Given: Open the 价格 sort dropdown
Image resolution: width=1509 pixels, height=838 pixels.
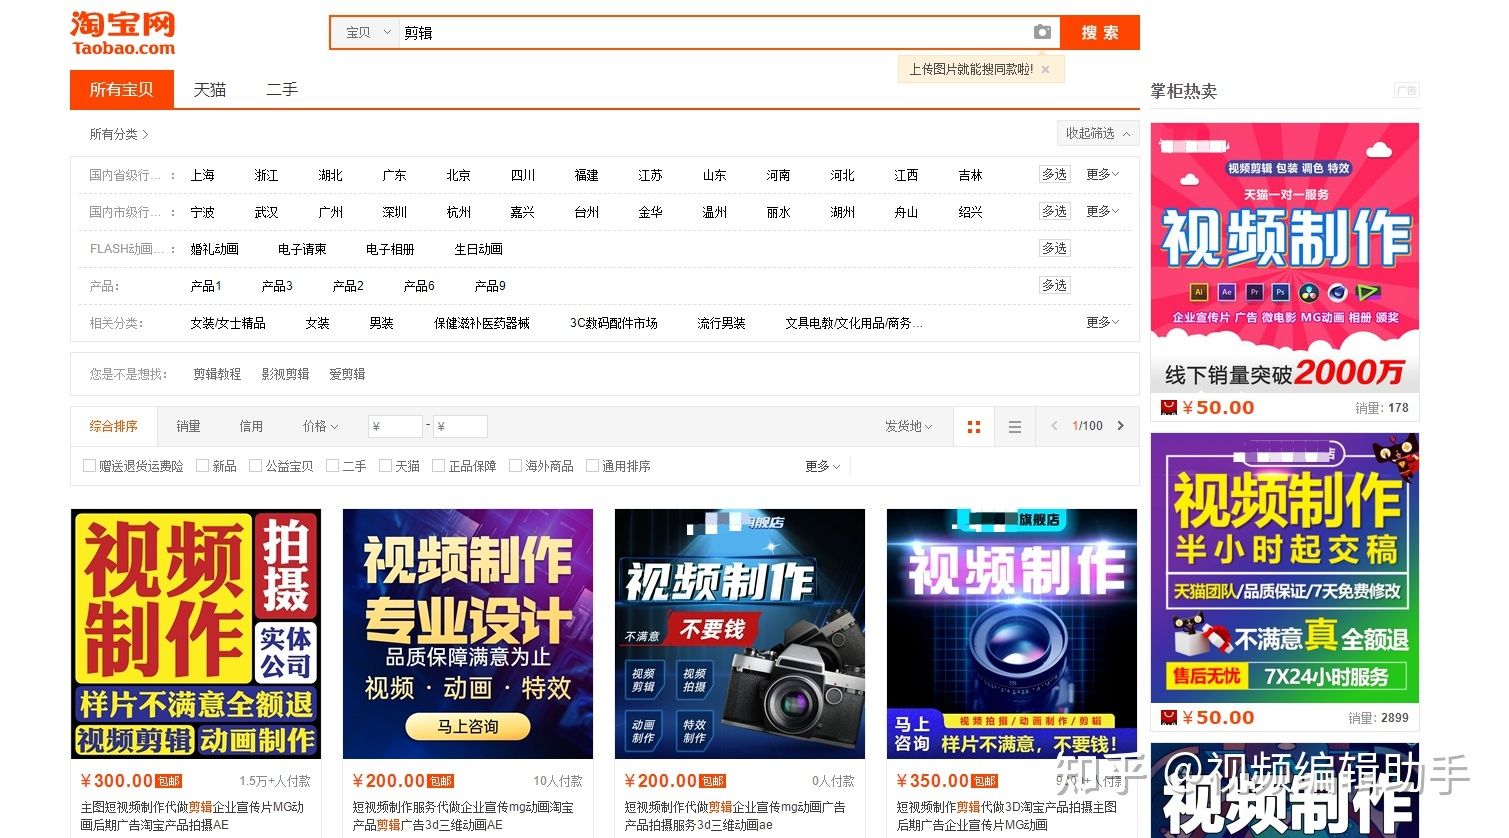Looking at the screenshot, I should (x=320, y=426).
